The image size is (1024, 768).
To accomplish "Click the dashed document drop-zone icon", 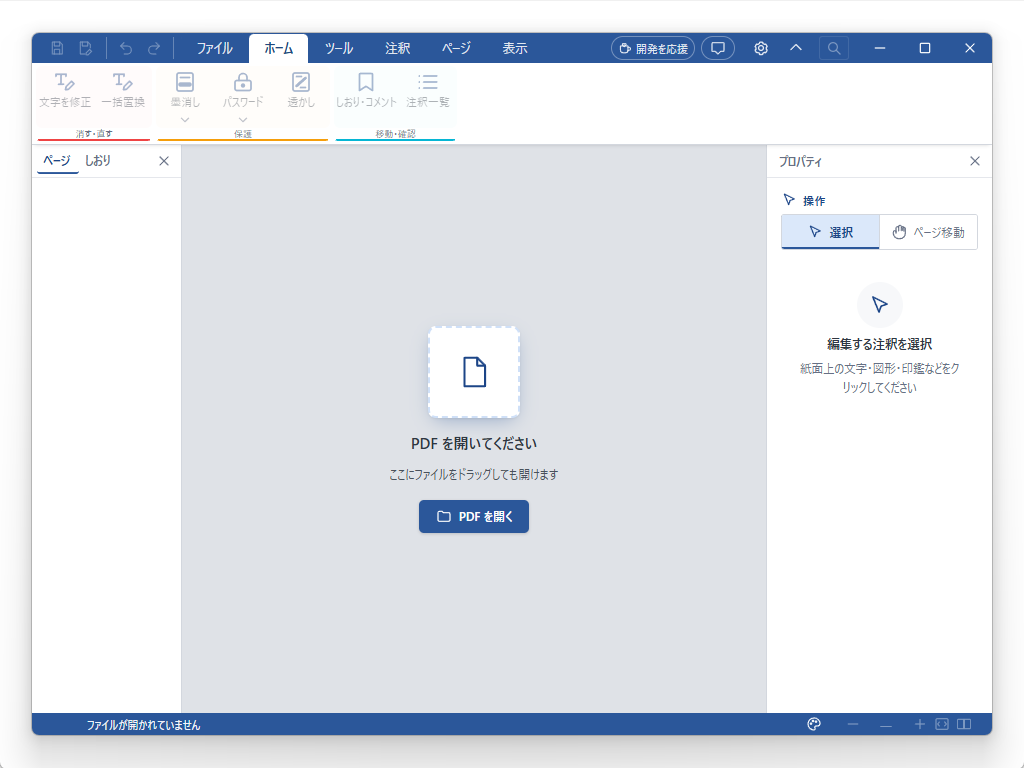I will (474, 372).
